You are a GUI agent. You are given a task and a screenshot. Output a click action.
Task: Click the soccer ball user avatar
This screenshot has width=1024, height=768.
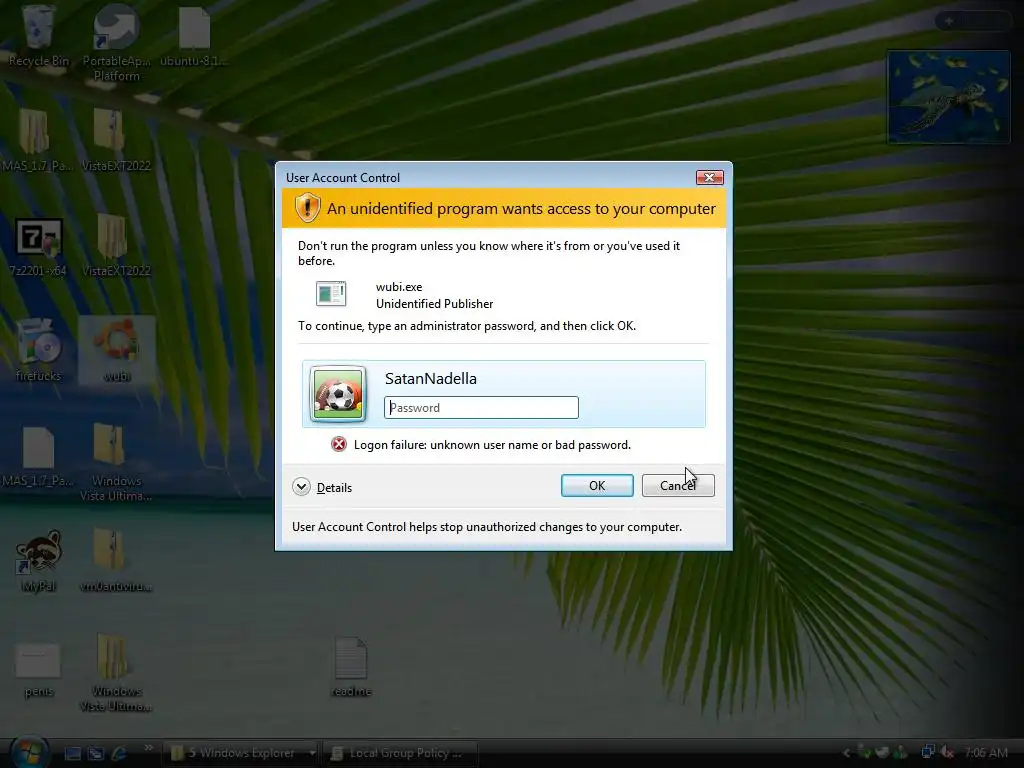(x=338, y=394)
